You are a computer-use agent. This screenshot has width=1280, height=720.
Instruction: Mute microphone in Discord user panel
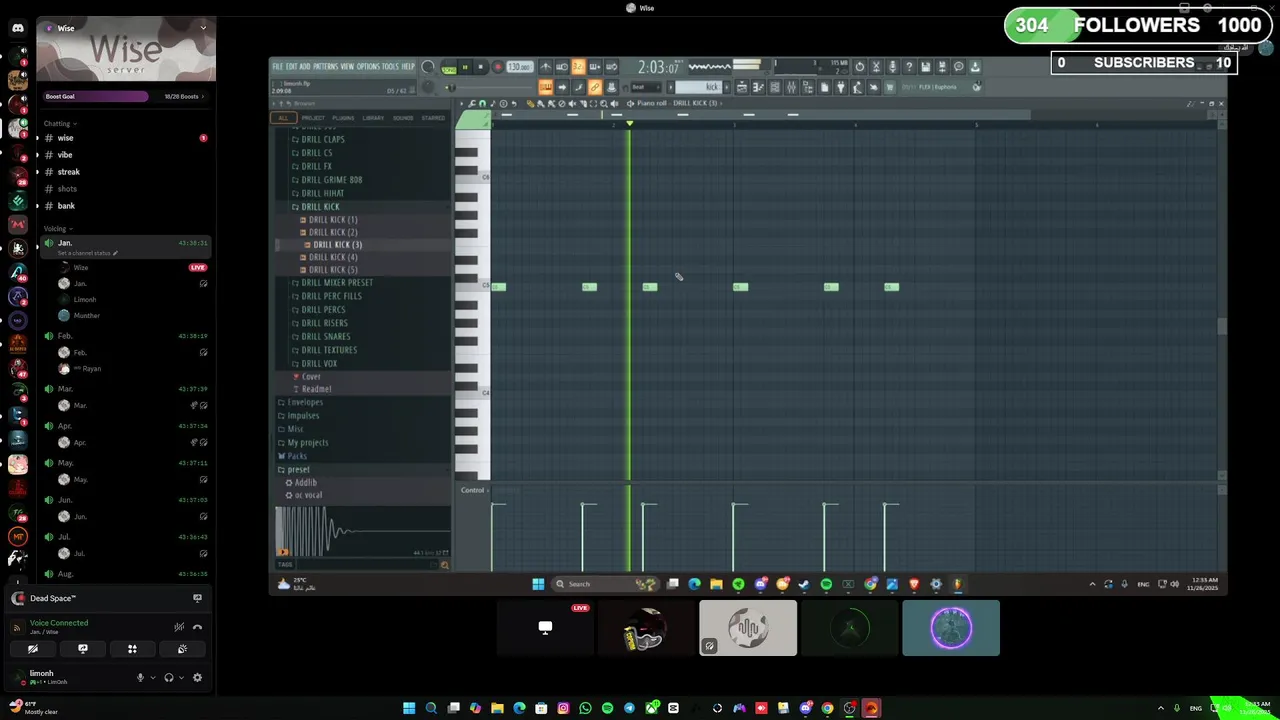click(x=140, y=677)
